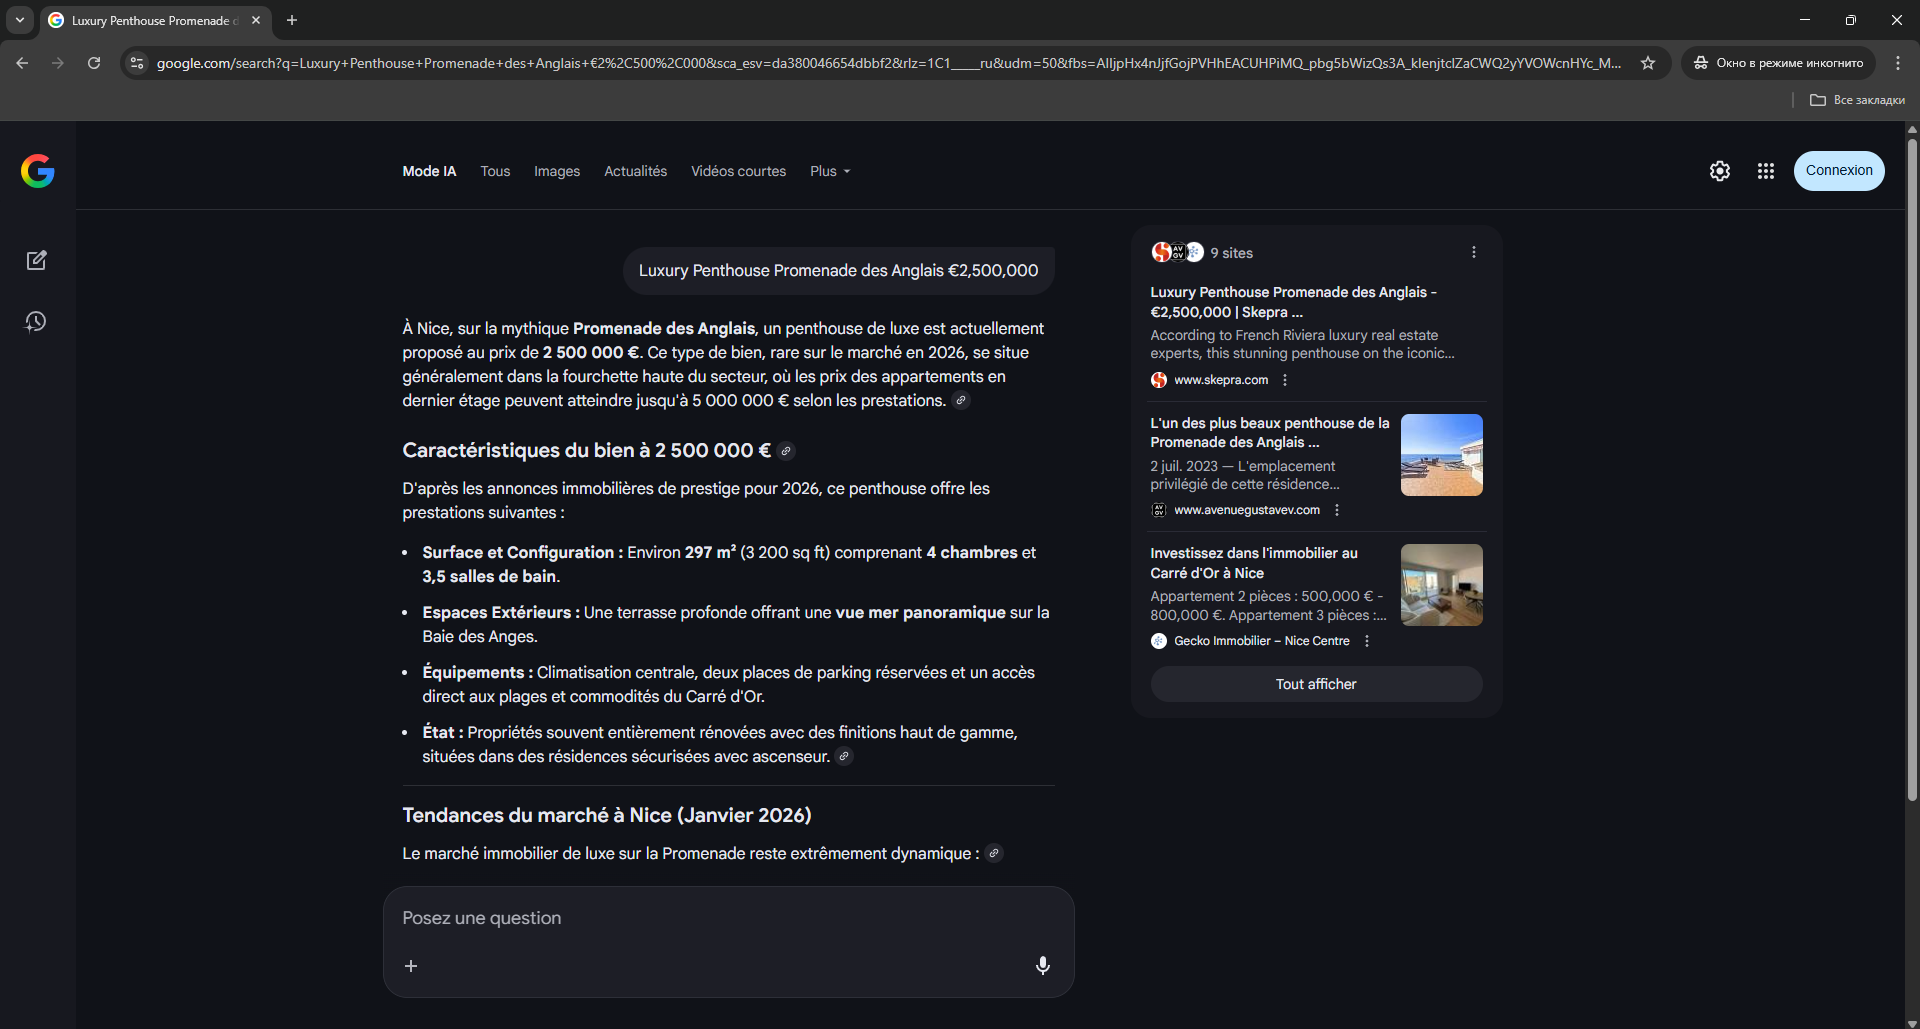
Task: Switch to the Images tab
Action: [556, 171]
